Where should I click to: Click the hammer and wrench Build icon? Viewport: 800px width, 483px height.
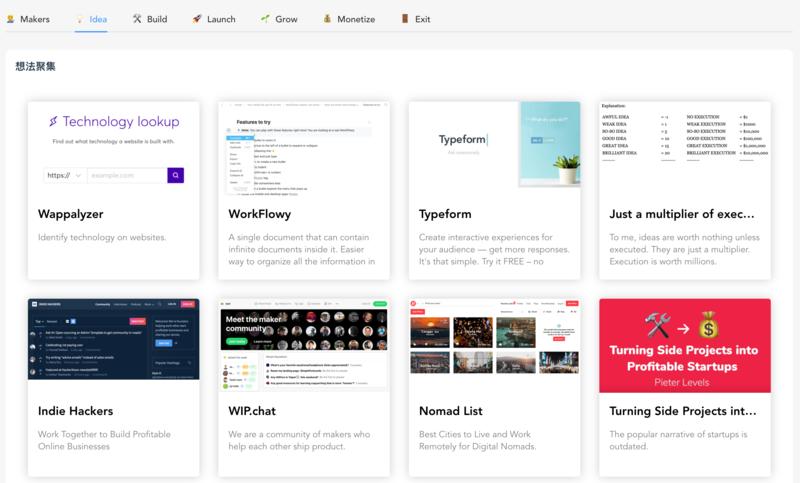(x=137, y=18)
